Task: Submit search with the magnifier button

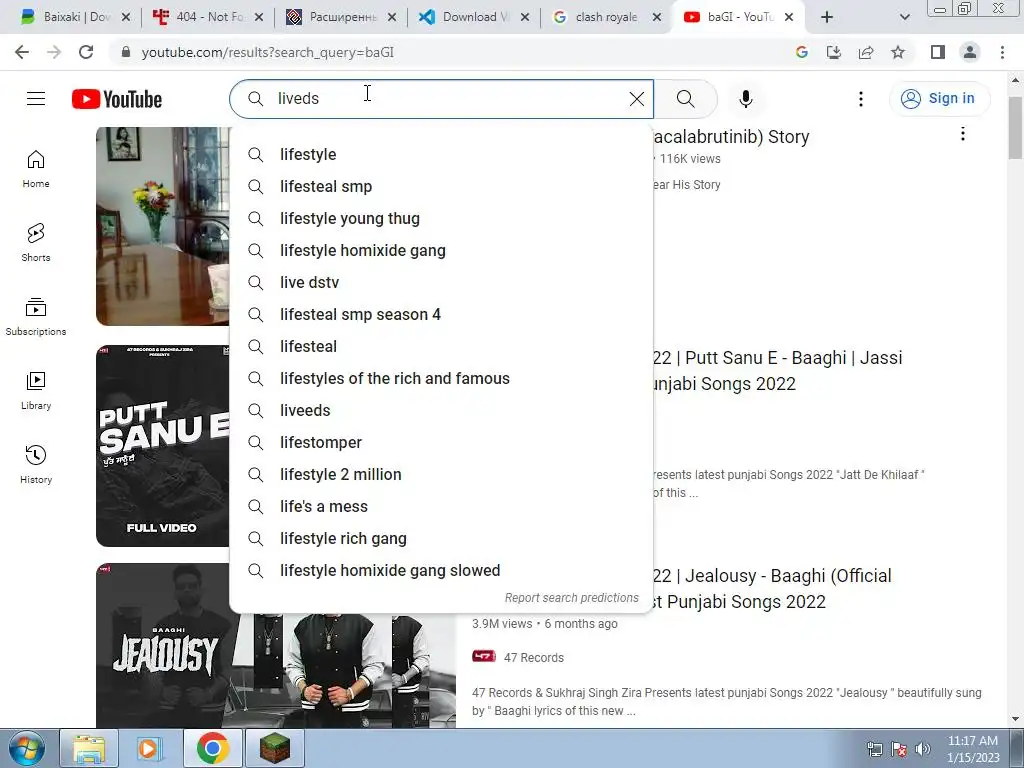Action: point(685,99)
